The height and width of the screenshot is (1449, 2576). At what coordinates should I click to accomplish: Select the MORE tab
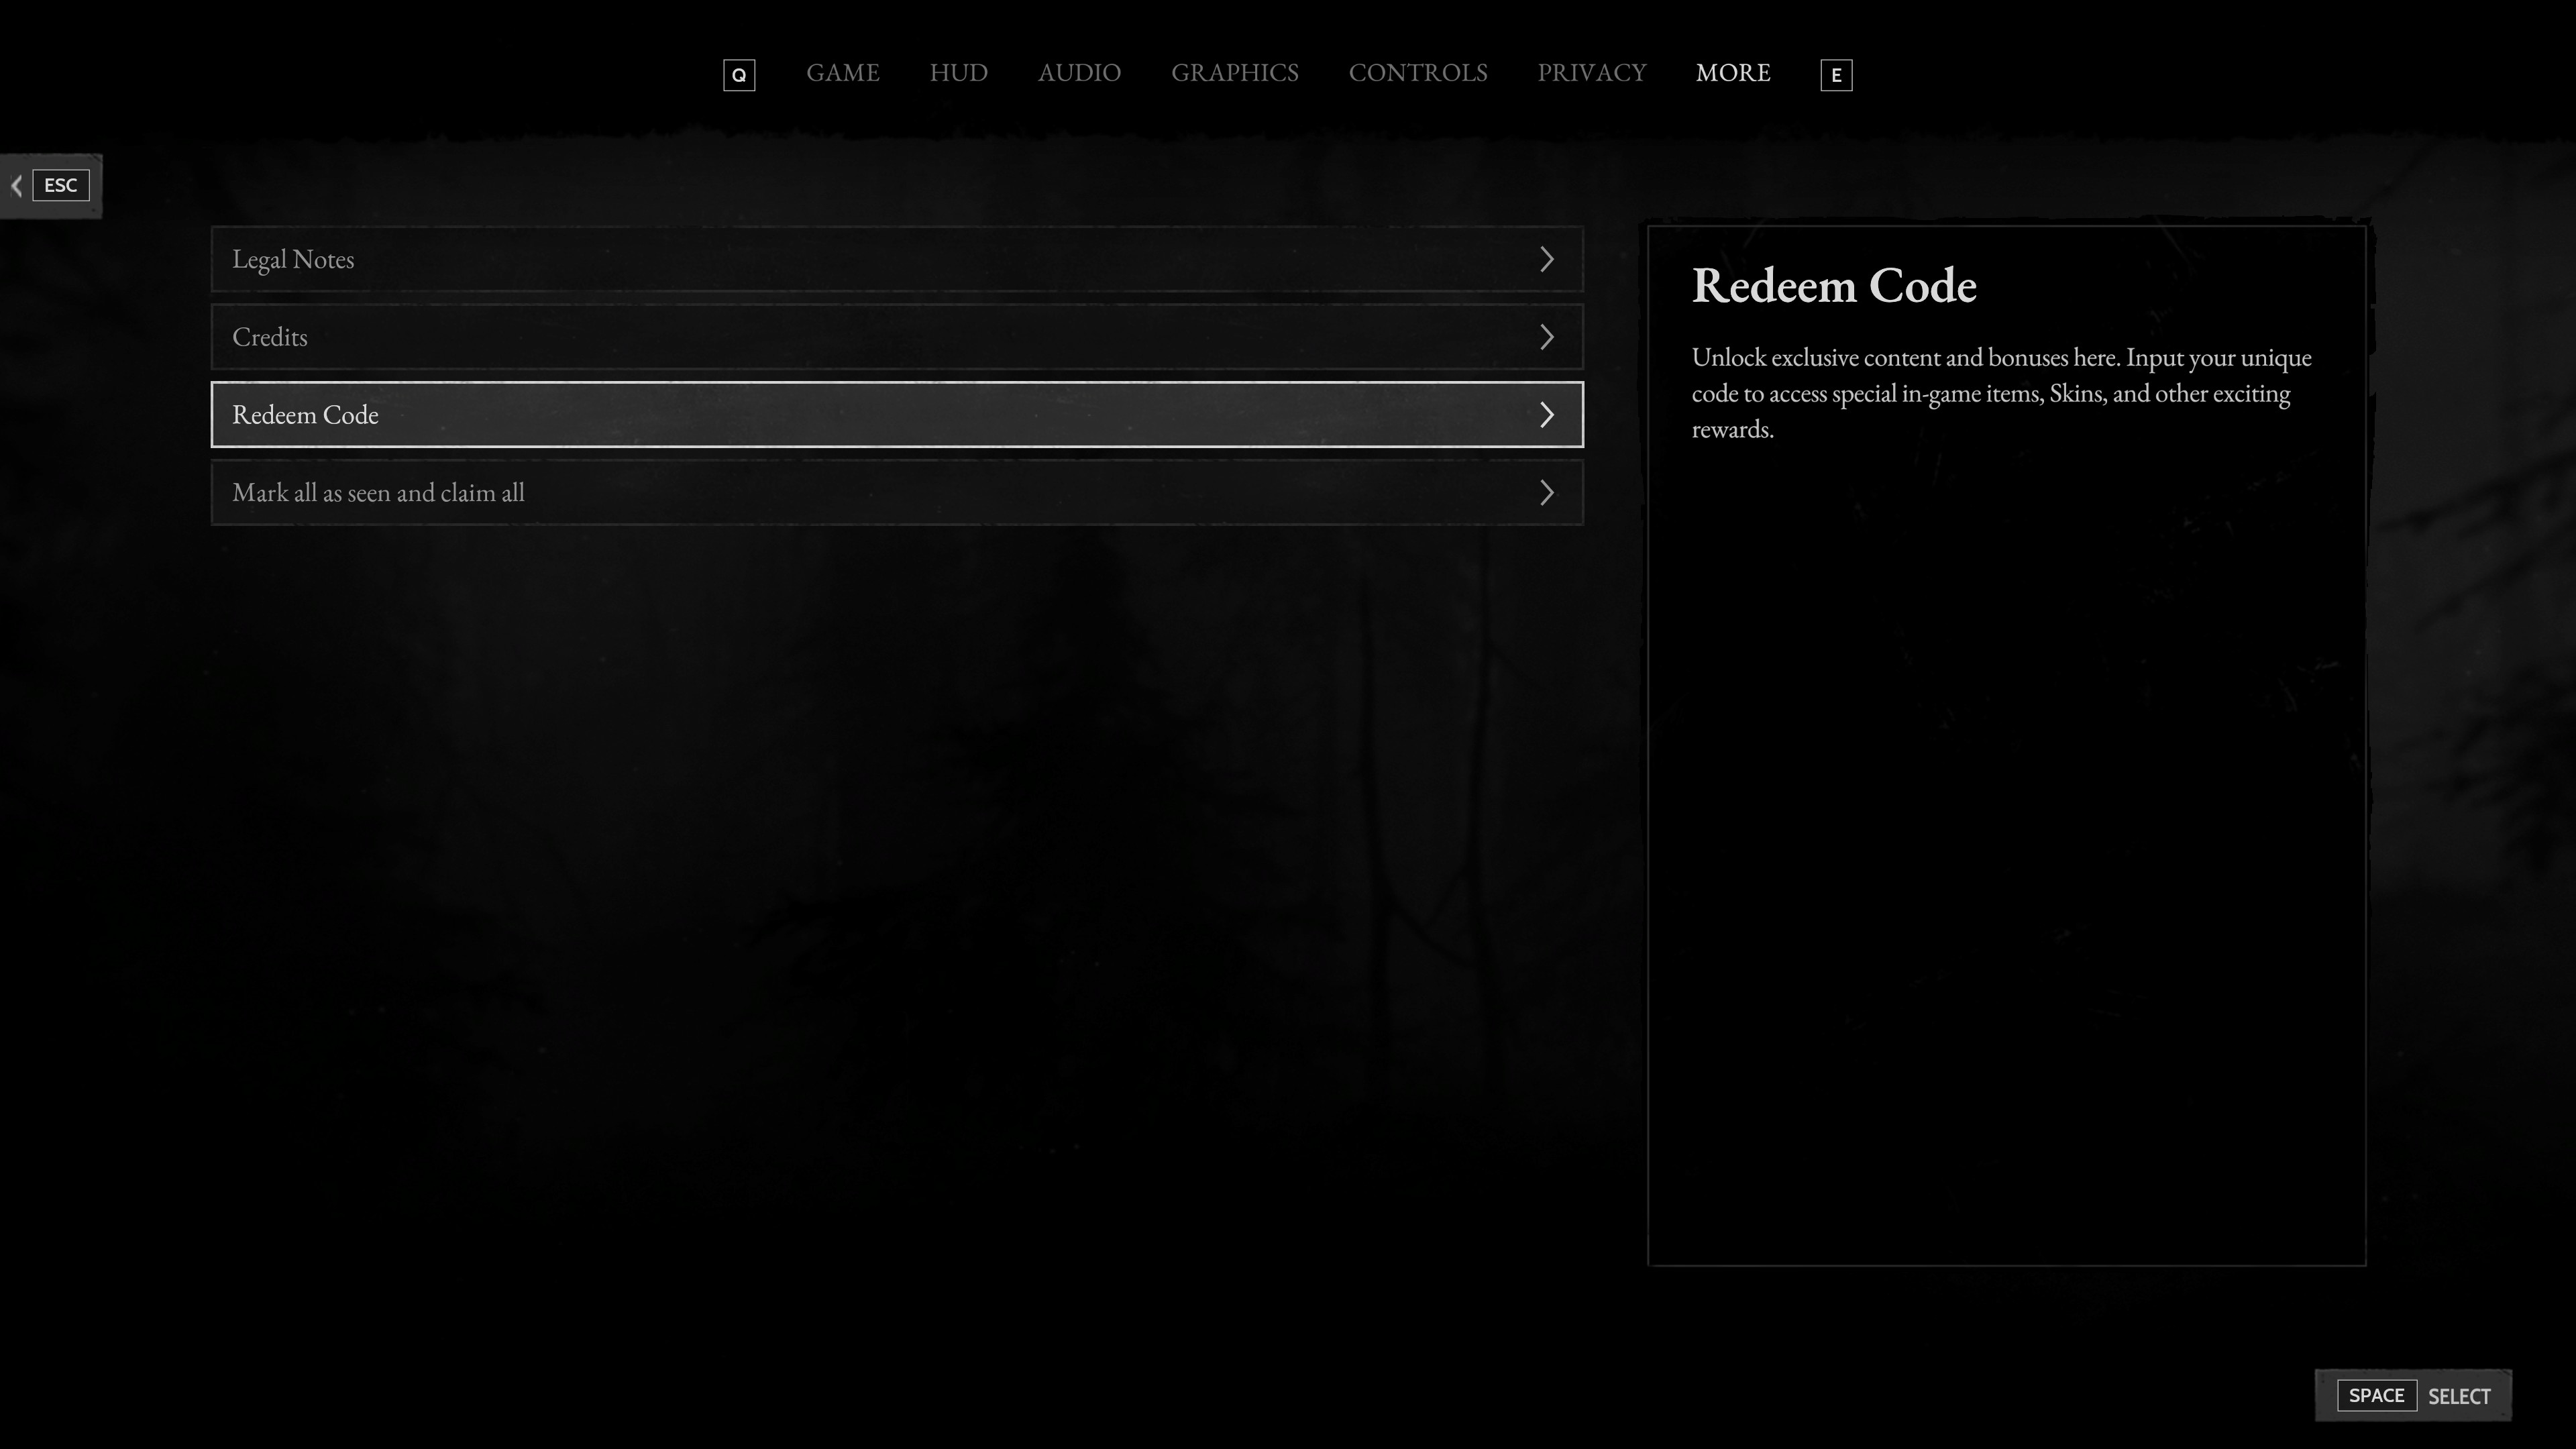click(1733, 73)
